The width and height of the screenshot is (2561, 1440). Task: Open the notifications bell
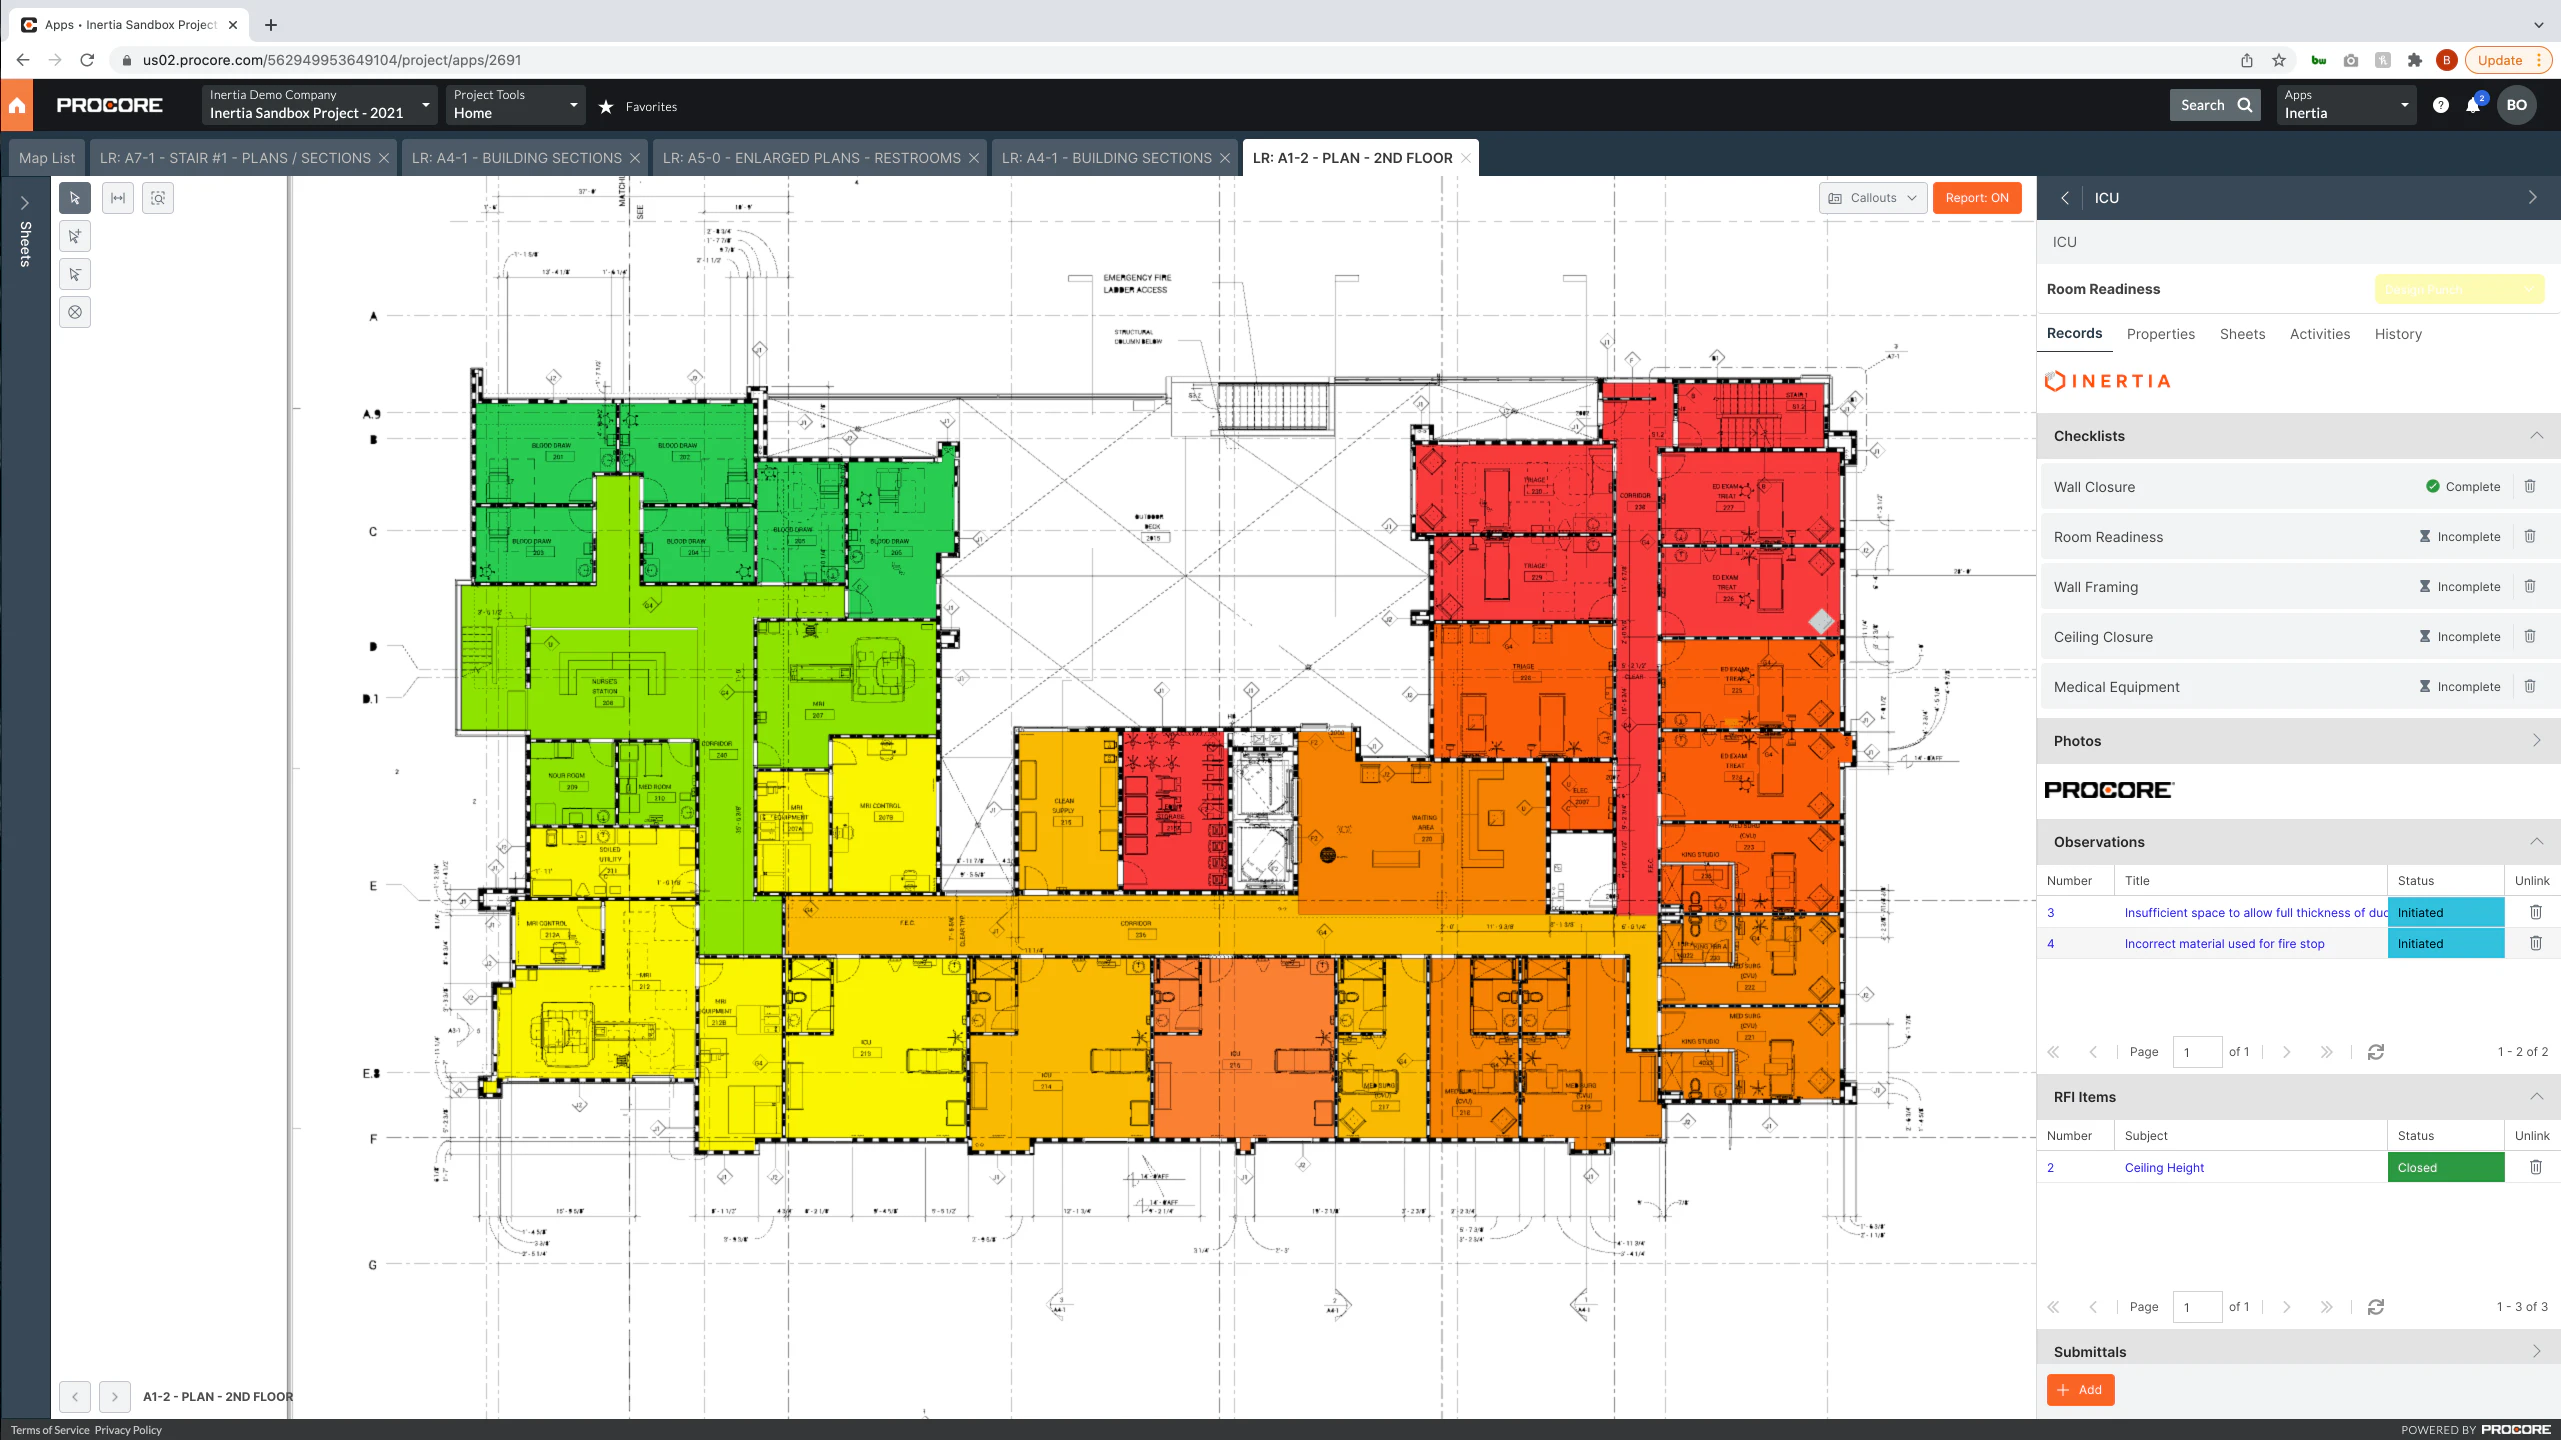pos(2475,105)
